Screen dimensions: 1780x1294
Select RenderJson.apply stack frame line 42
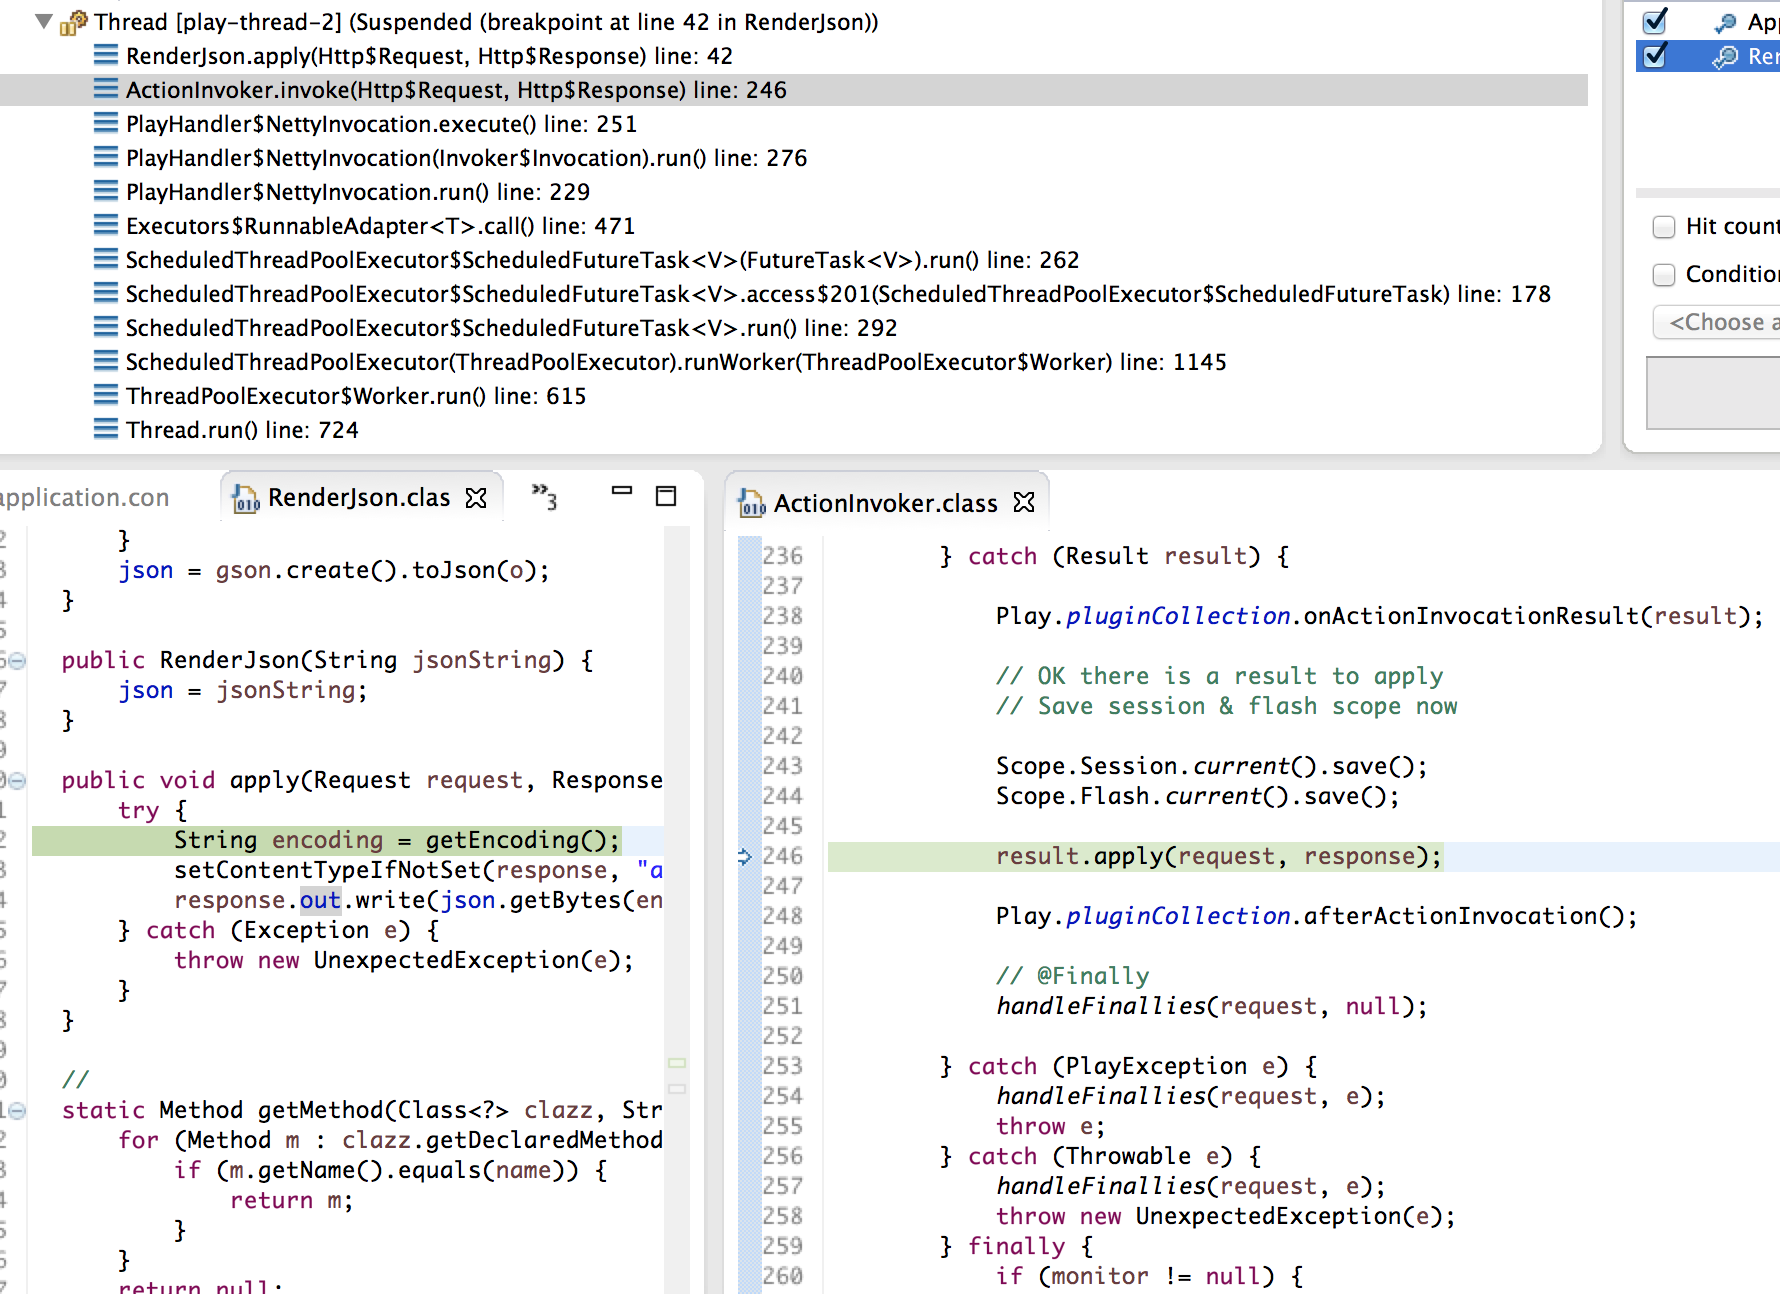pyautogui.click(x=429, y=56)
